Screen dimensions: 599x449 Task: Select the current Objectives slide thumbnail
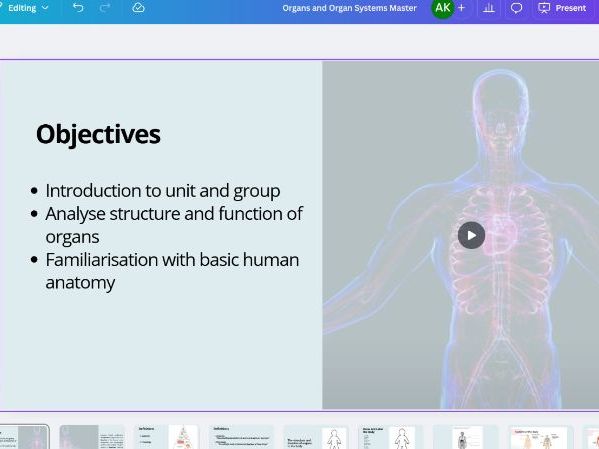[x=24, y=437]
